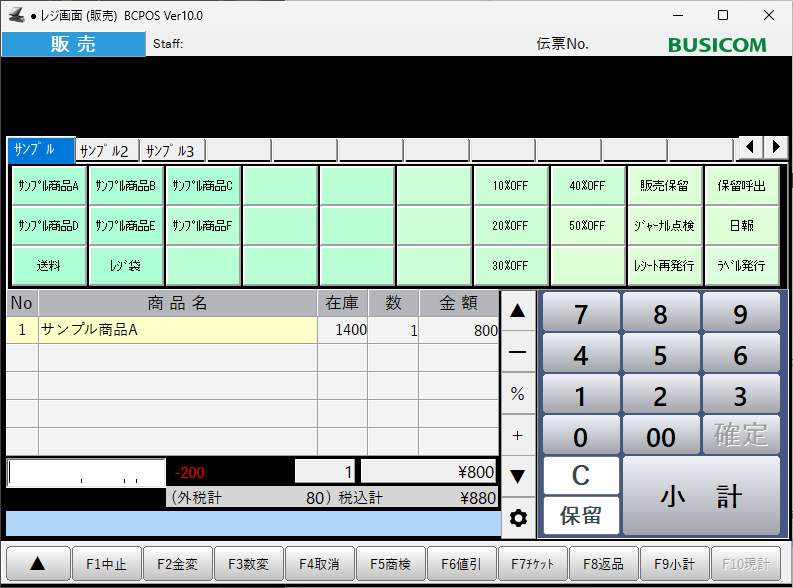Apply the 10%OFF discount button

(x=511, y=186)
